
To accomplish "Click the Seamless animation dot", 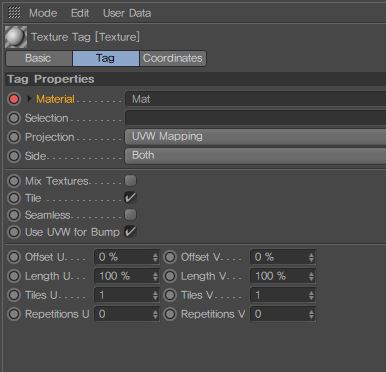I will click(x=14, y=215).
